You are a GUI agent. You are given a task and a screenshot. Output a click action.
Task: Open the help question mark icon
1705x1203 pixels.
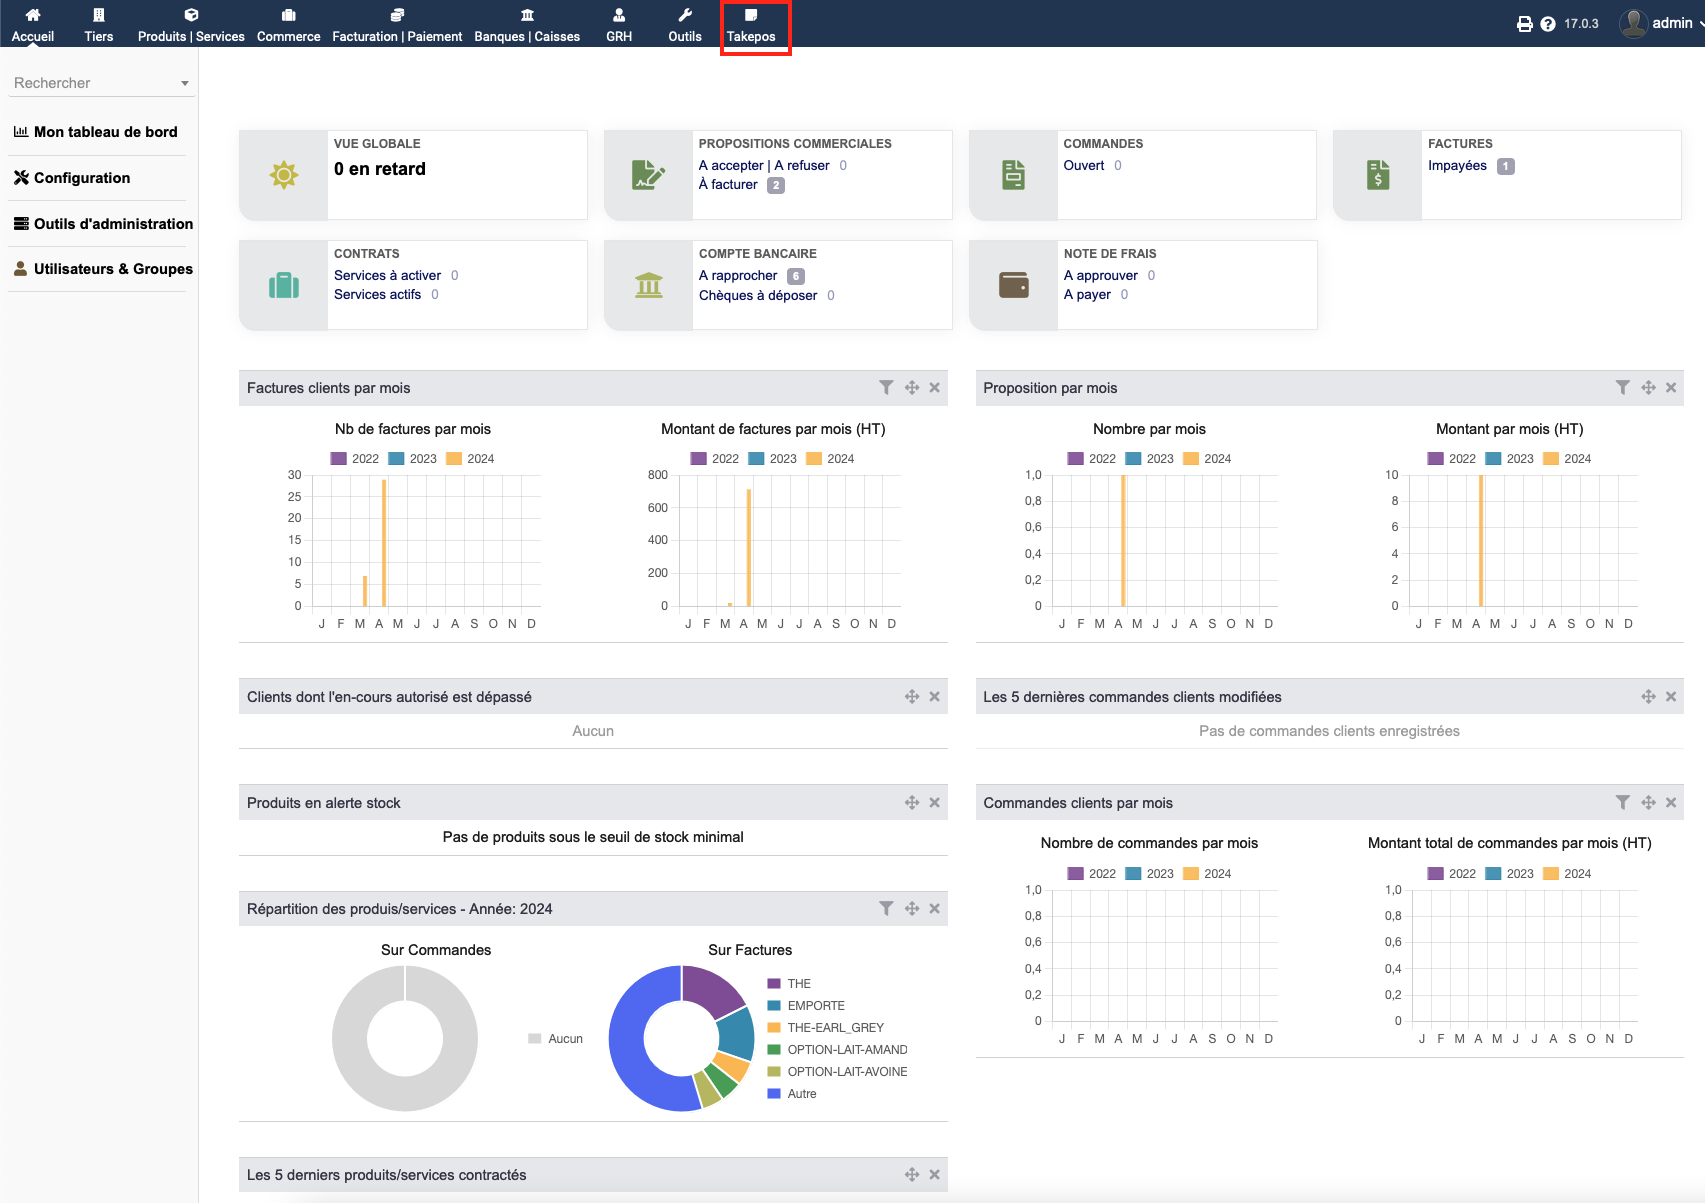pyautogui.click(x=1548, y=24)
